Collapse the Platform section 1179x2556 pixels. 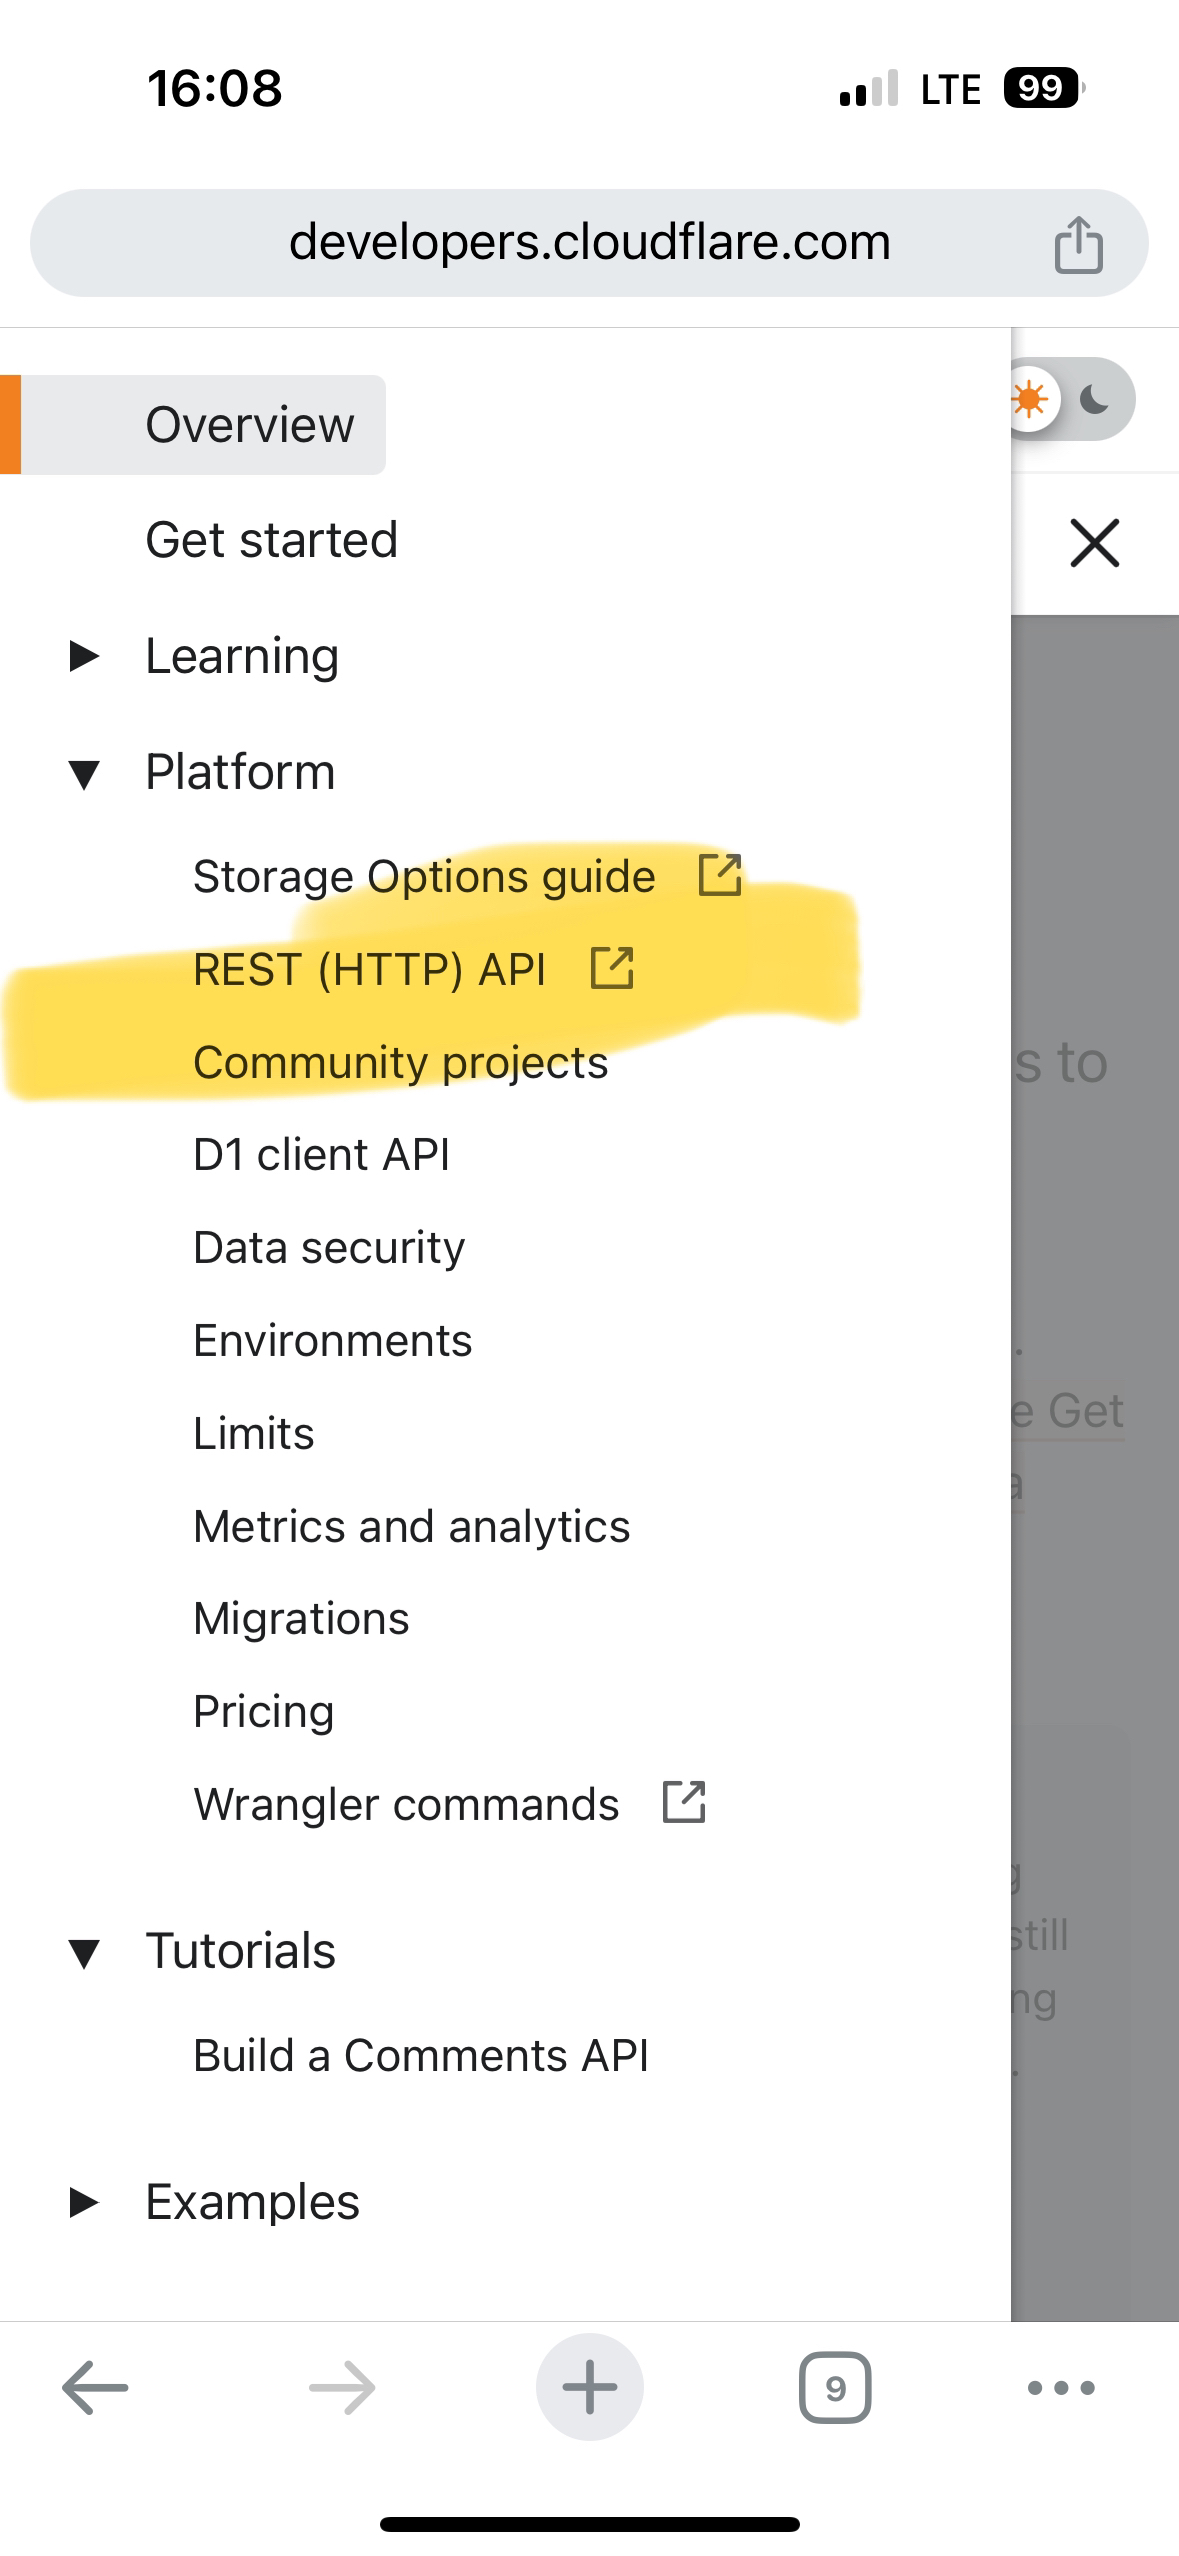click(x=85, y=773)
